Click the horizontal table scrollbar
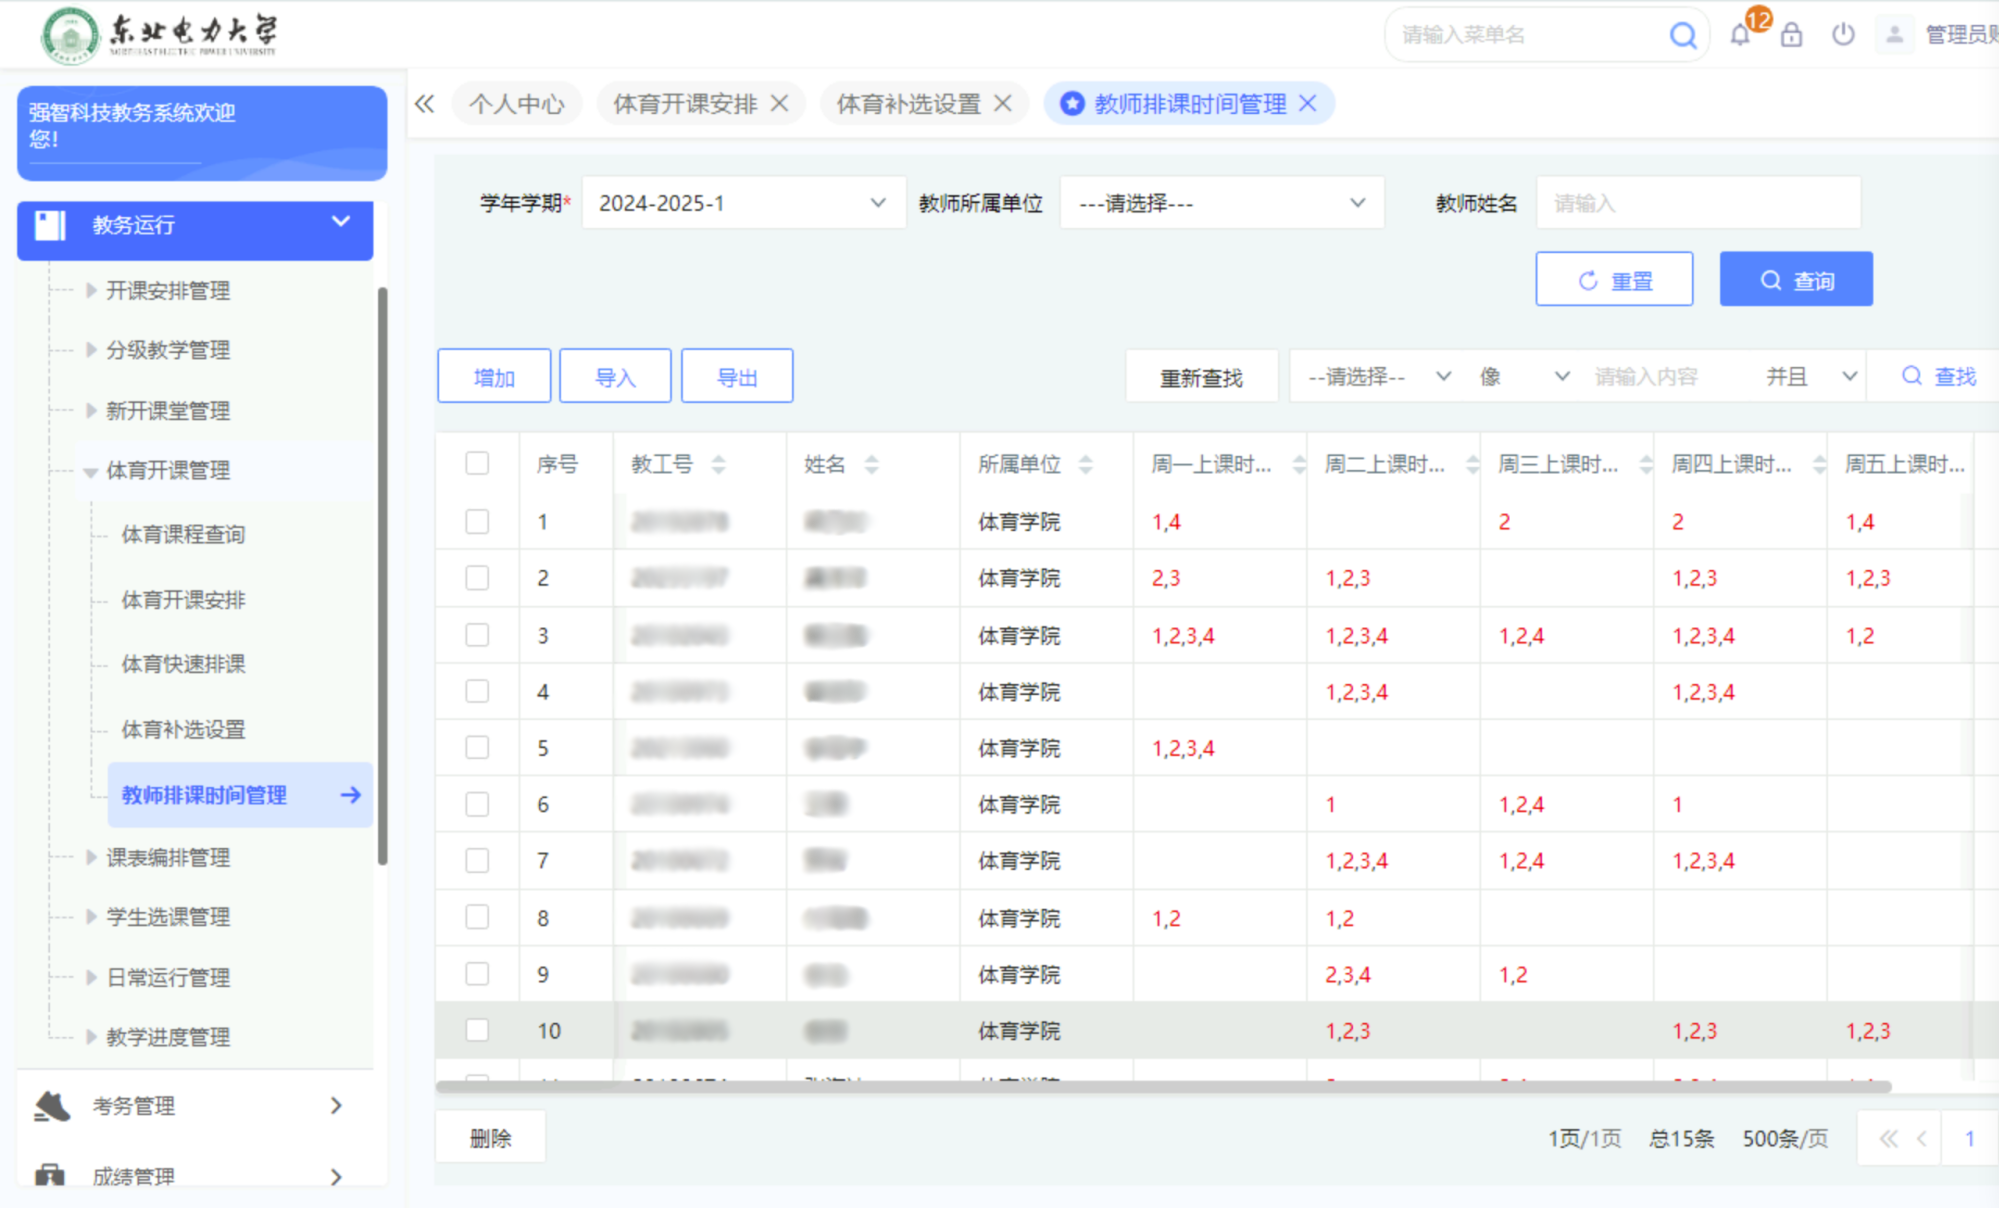The width and height of the screenshot is (1999, 1208). click(1163, 1086)
